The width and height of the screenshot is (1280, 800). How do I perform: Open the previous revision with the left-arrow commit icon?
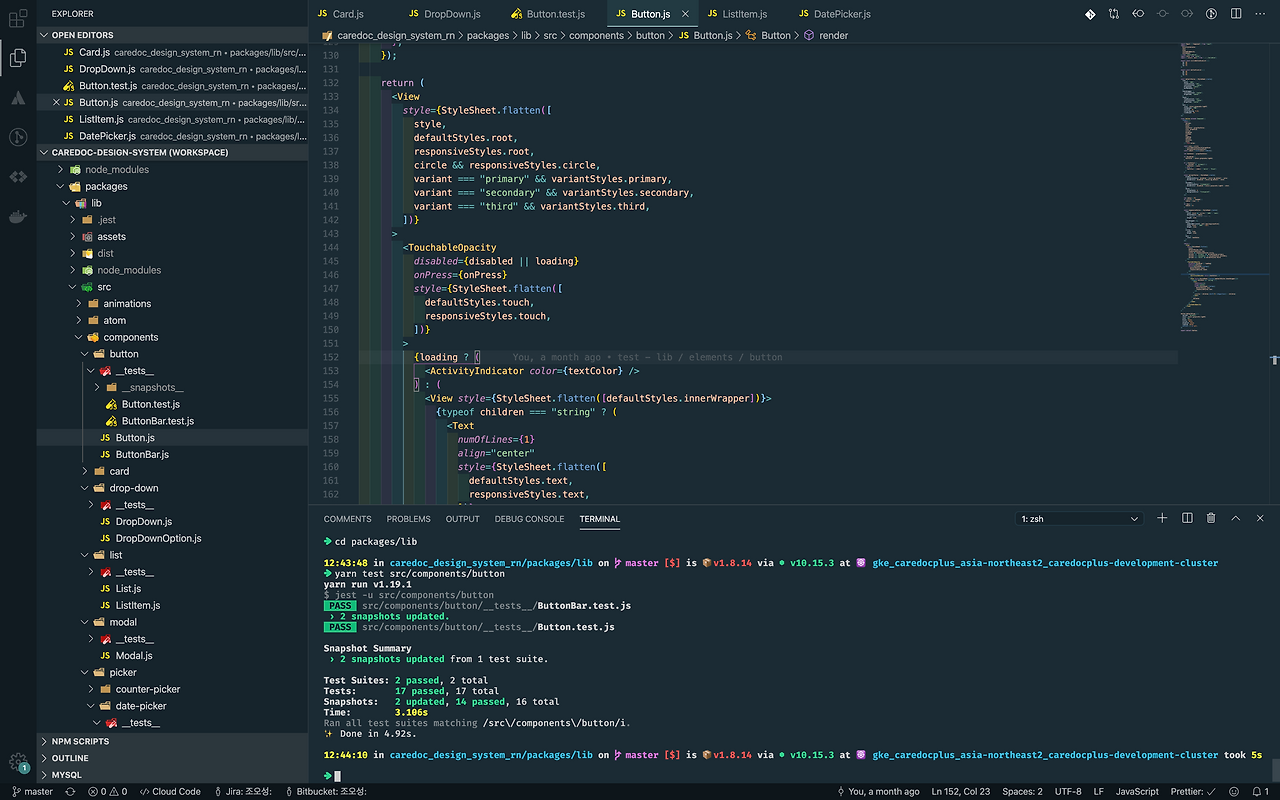click(x=1138, y=14)
